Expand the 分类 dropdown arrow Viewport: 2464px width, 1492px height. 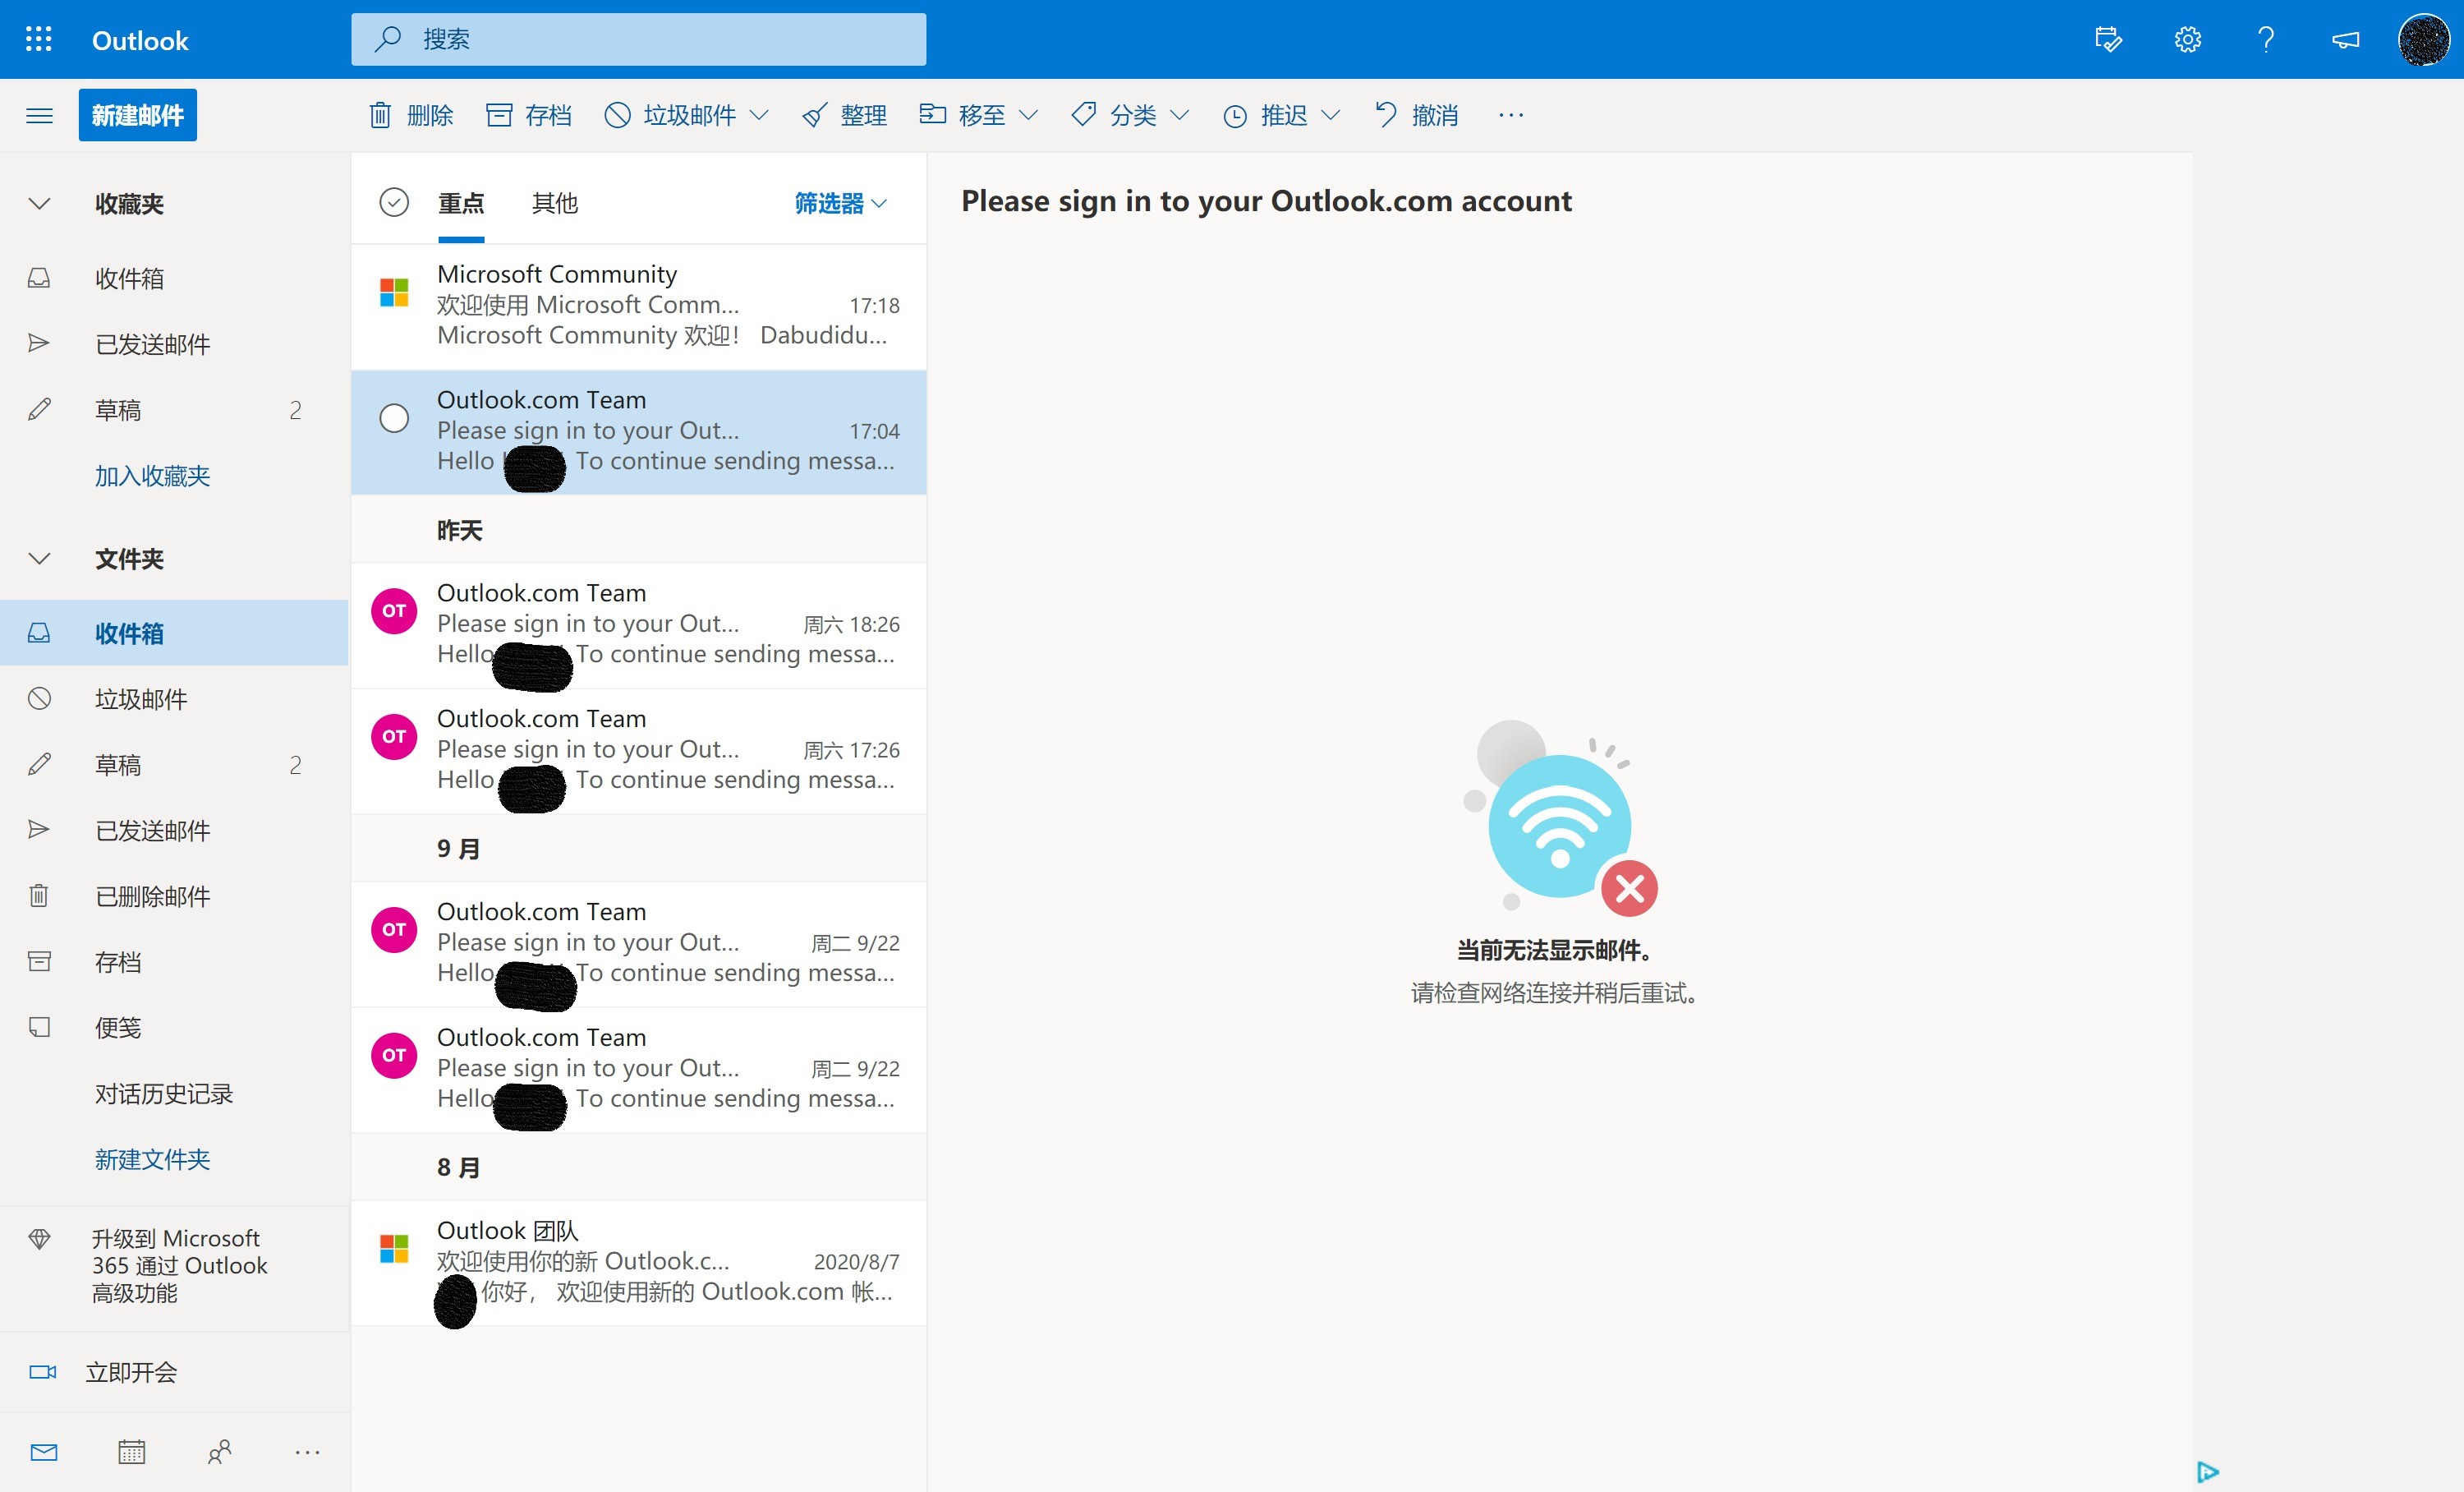click(x=1179, y=115)
